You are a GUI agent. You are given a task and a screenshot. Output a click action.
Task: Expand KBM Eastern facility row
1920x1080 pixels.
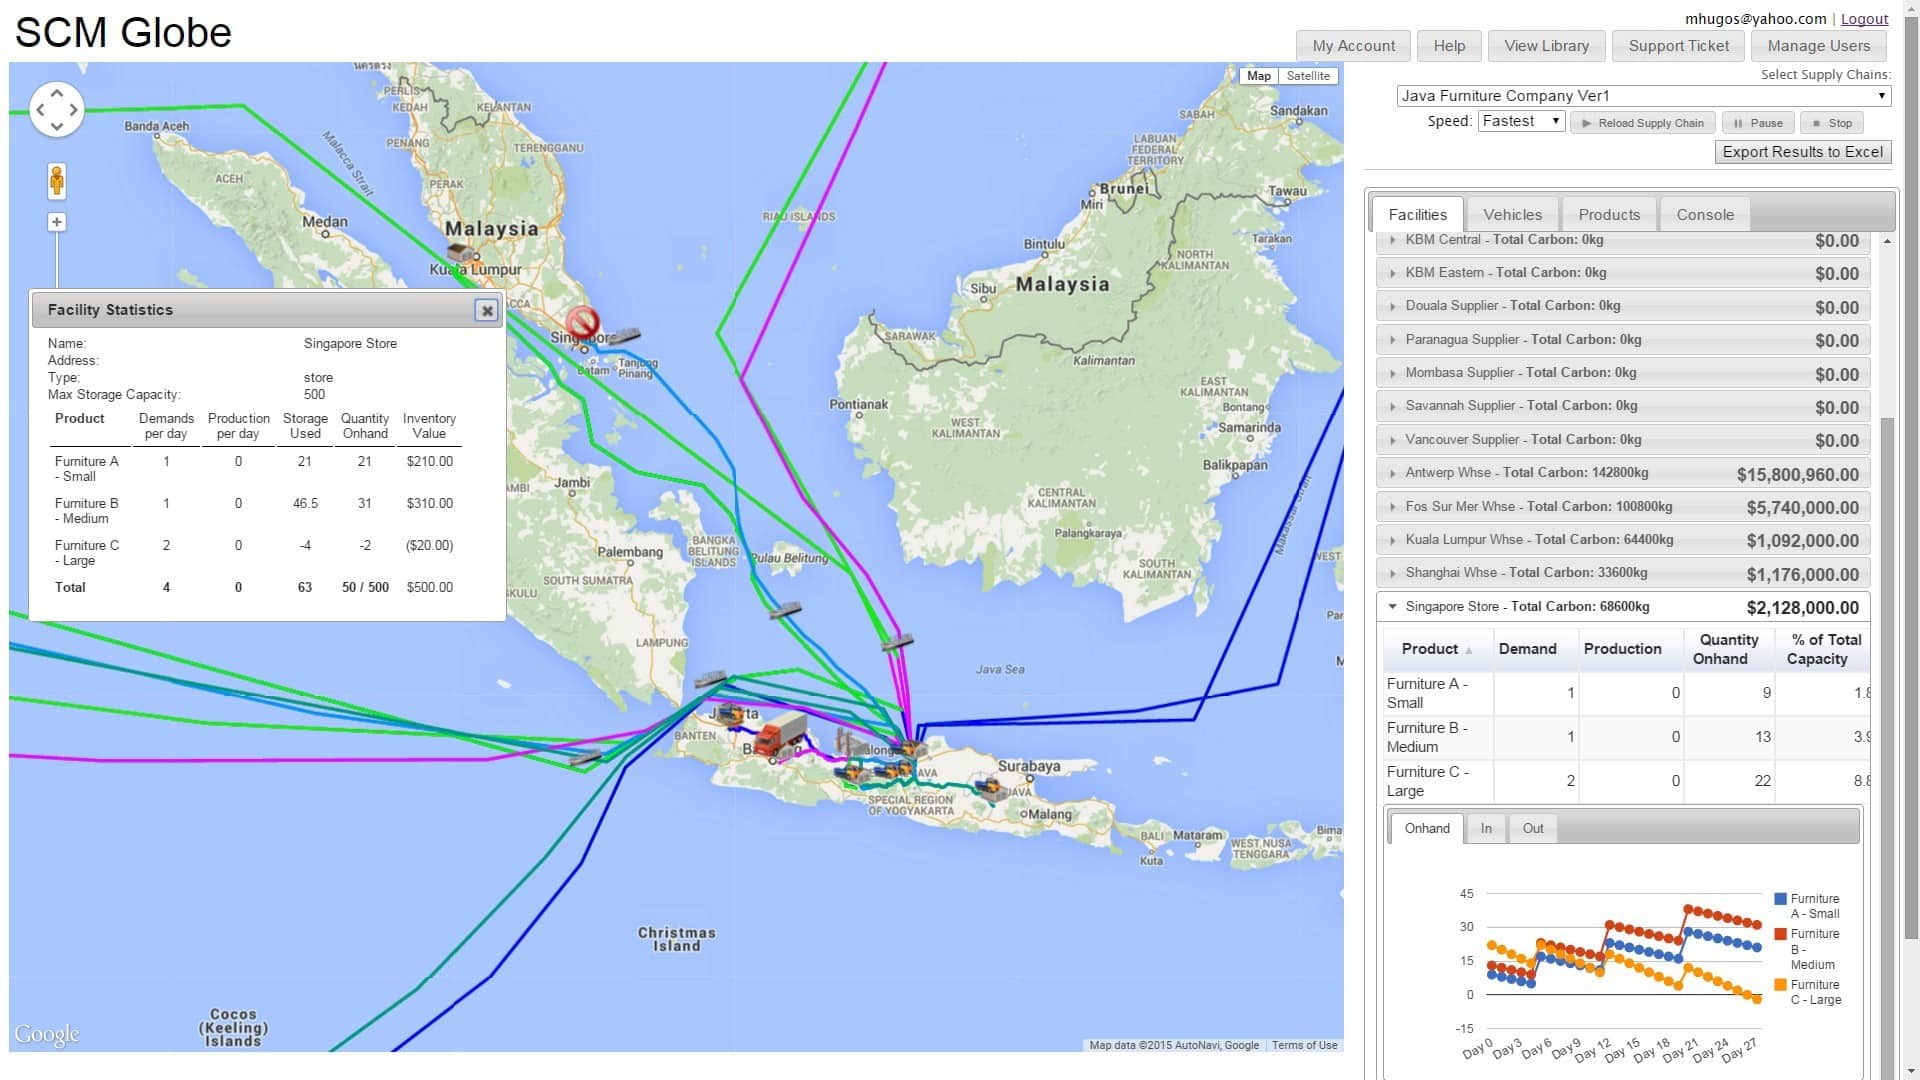pyautogui.click(x=1623, y=273)
